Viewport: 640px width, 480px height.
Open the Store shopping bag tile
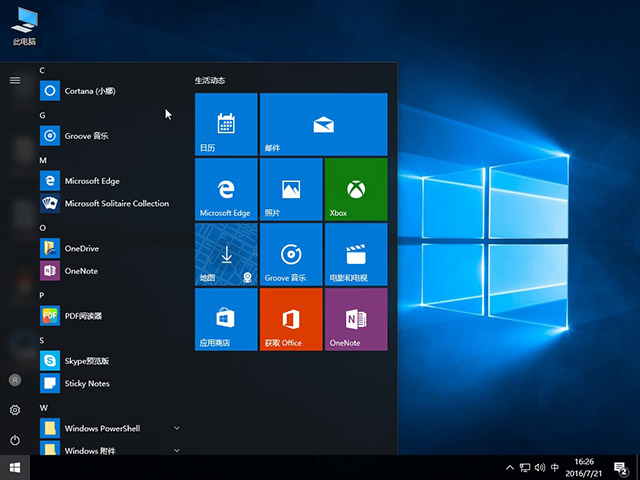226,319
